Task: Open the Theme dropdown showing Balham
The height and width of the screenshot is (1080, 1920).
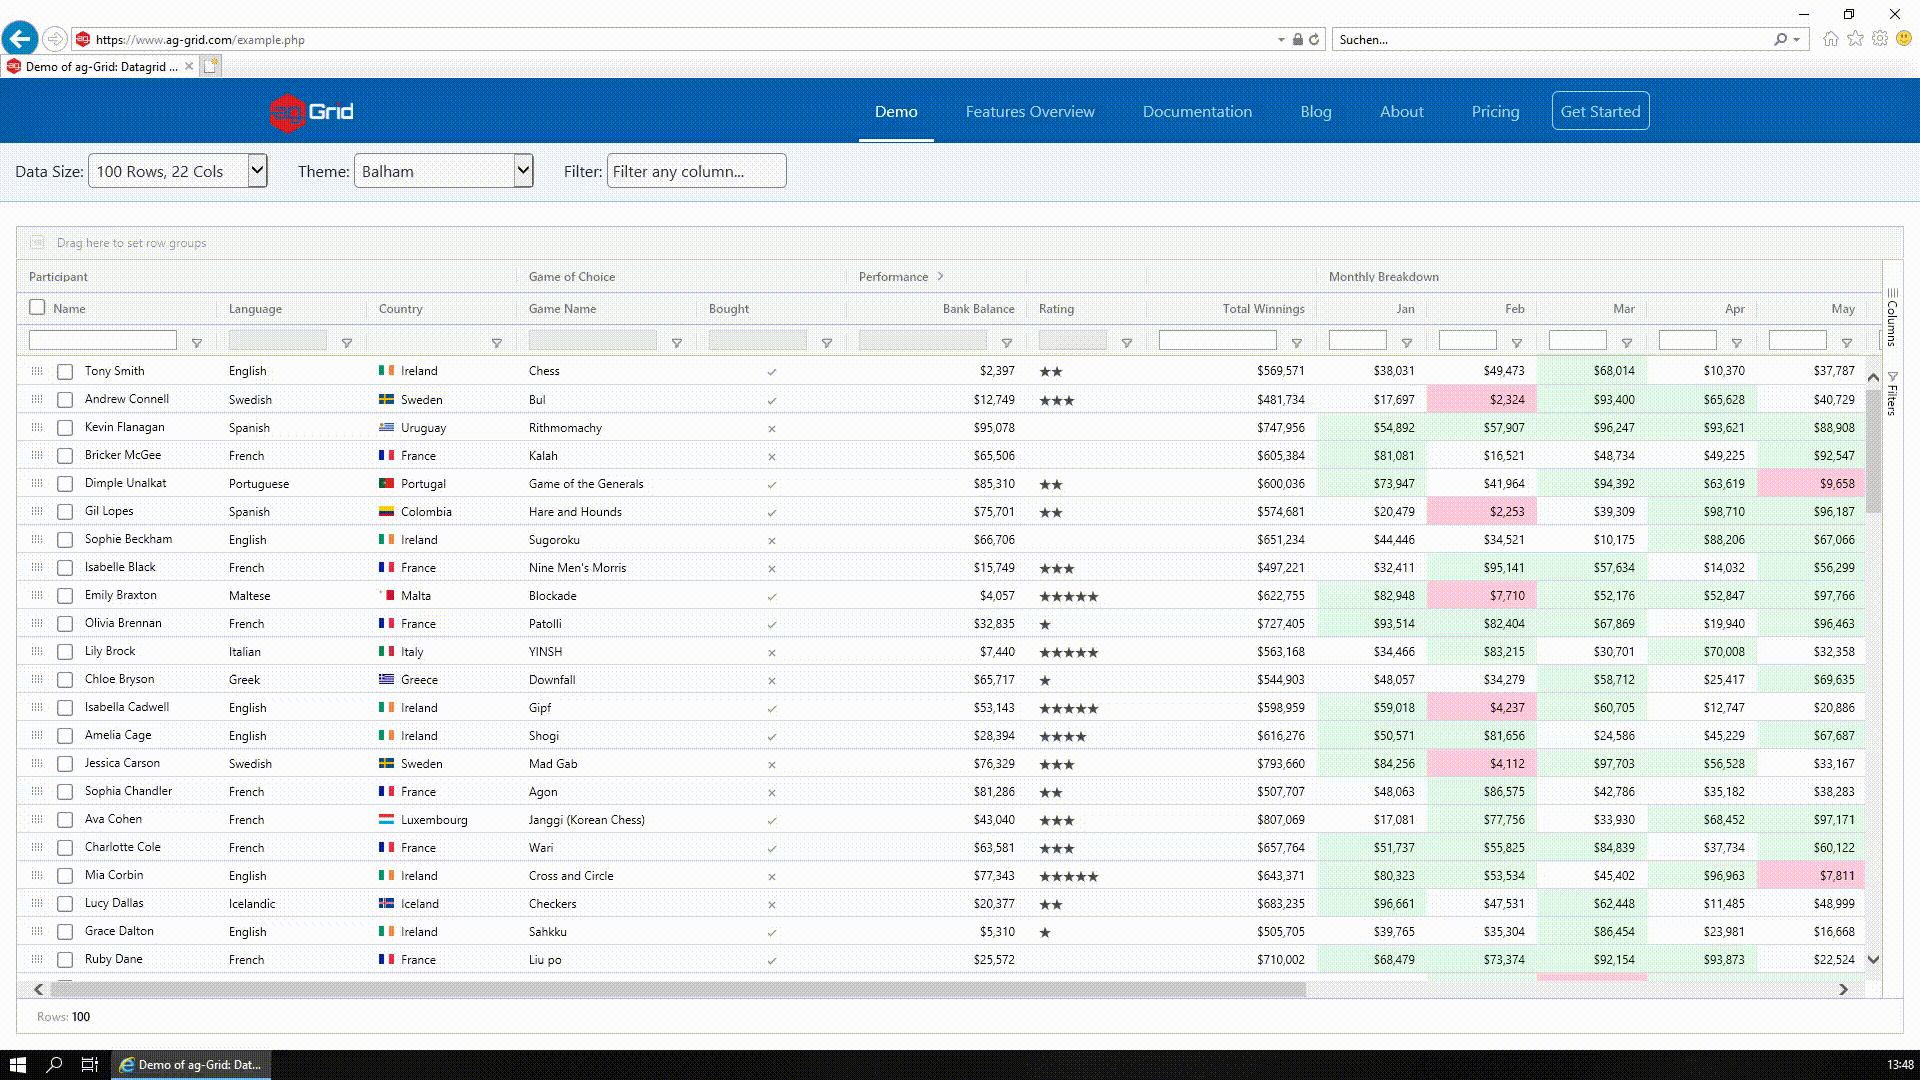Action: pyautogui.click(x=443, y=171)
